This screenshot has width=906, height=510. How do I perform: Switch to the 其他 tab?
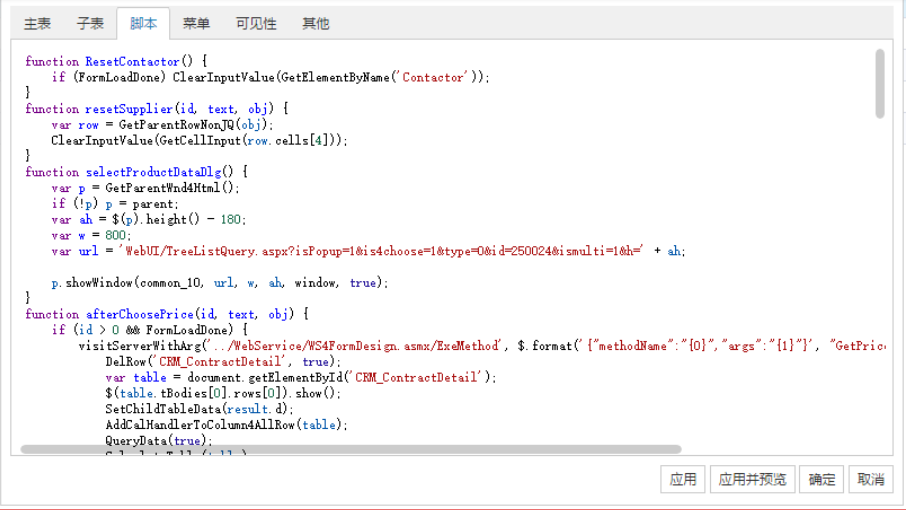315,23
